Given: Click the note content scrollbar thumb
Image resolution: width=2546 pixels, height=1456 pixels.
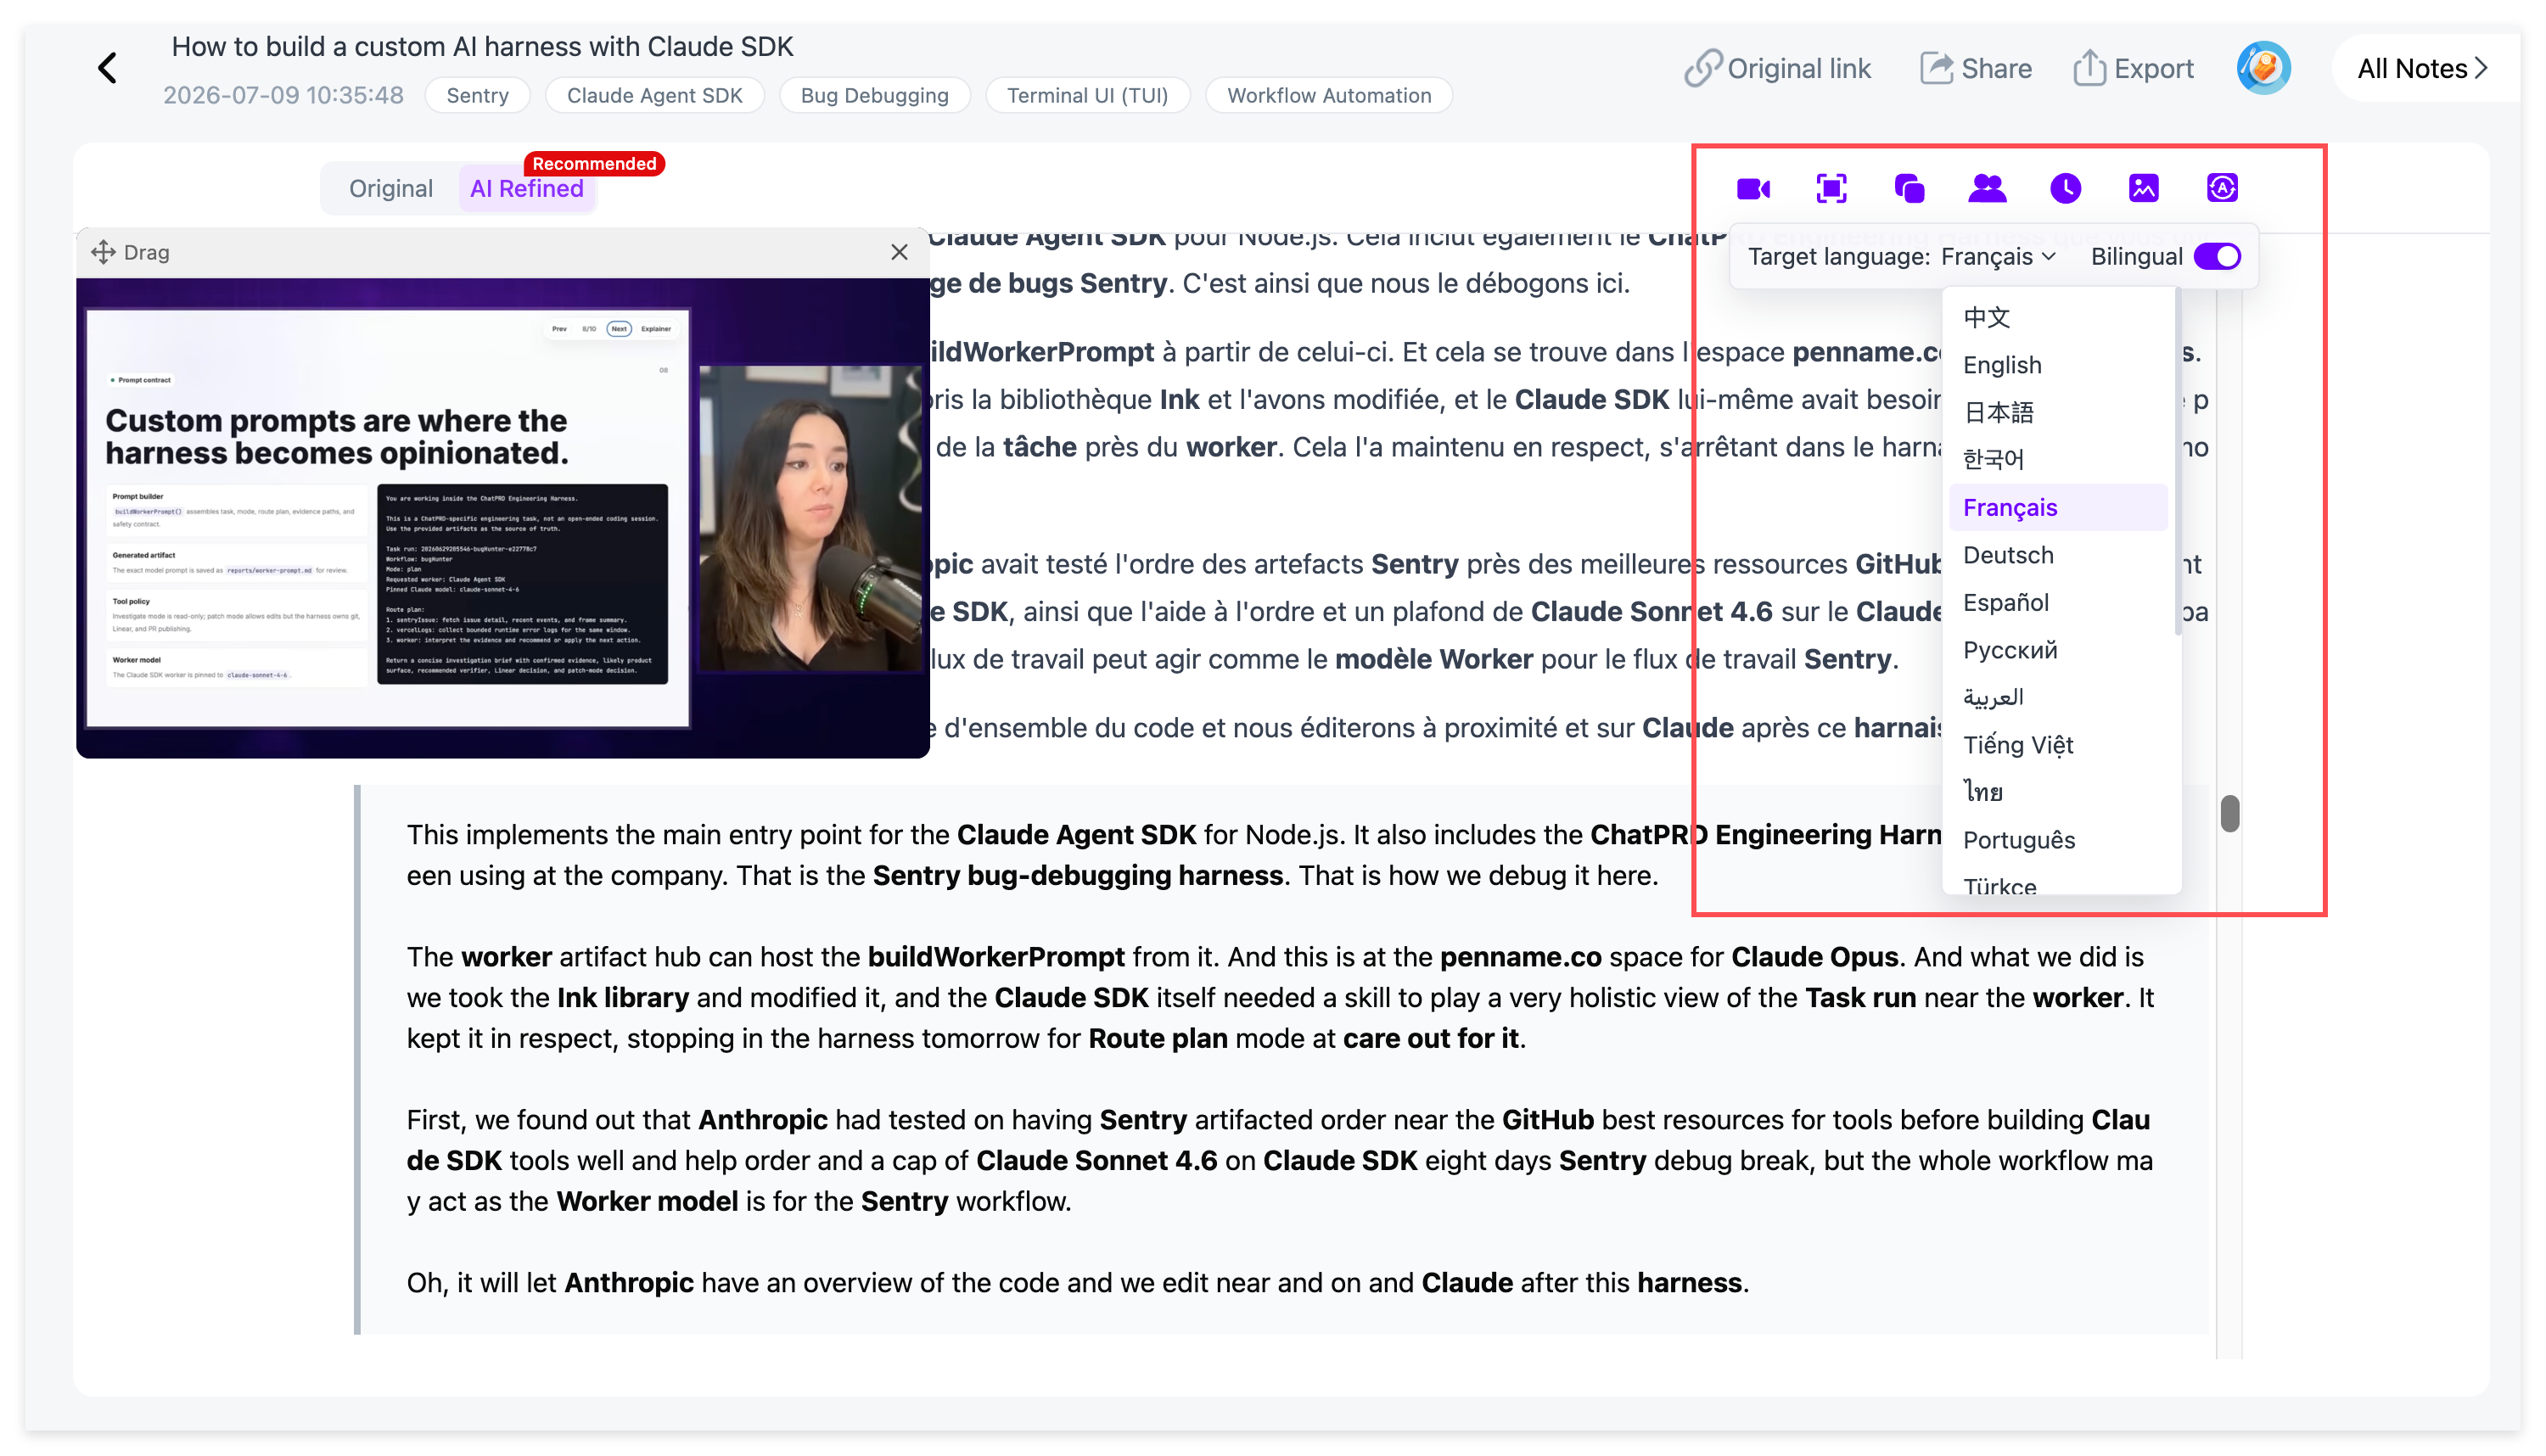Looking at the screenshot, I should coord(2229,813).
